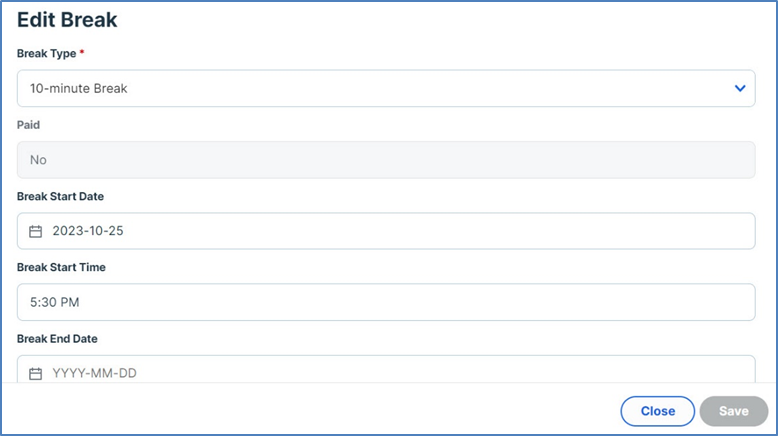Click the calendar icon in Break End Date
This screenshot has width=778, height=436.
click(x=35, y=374)
